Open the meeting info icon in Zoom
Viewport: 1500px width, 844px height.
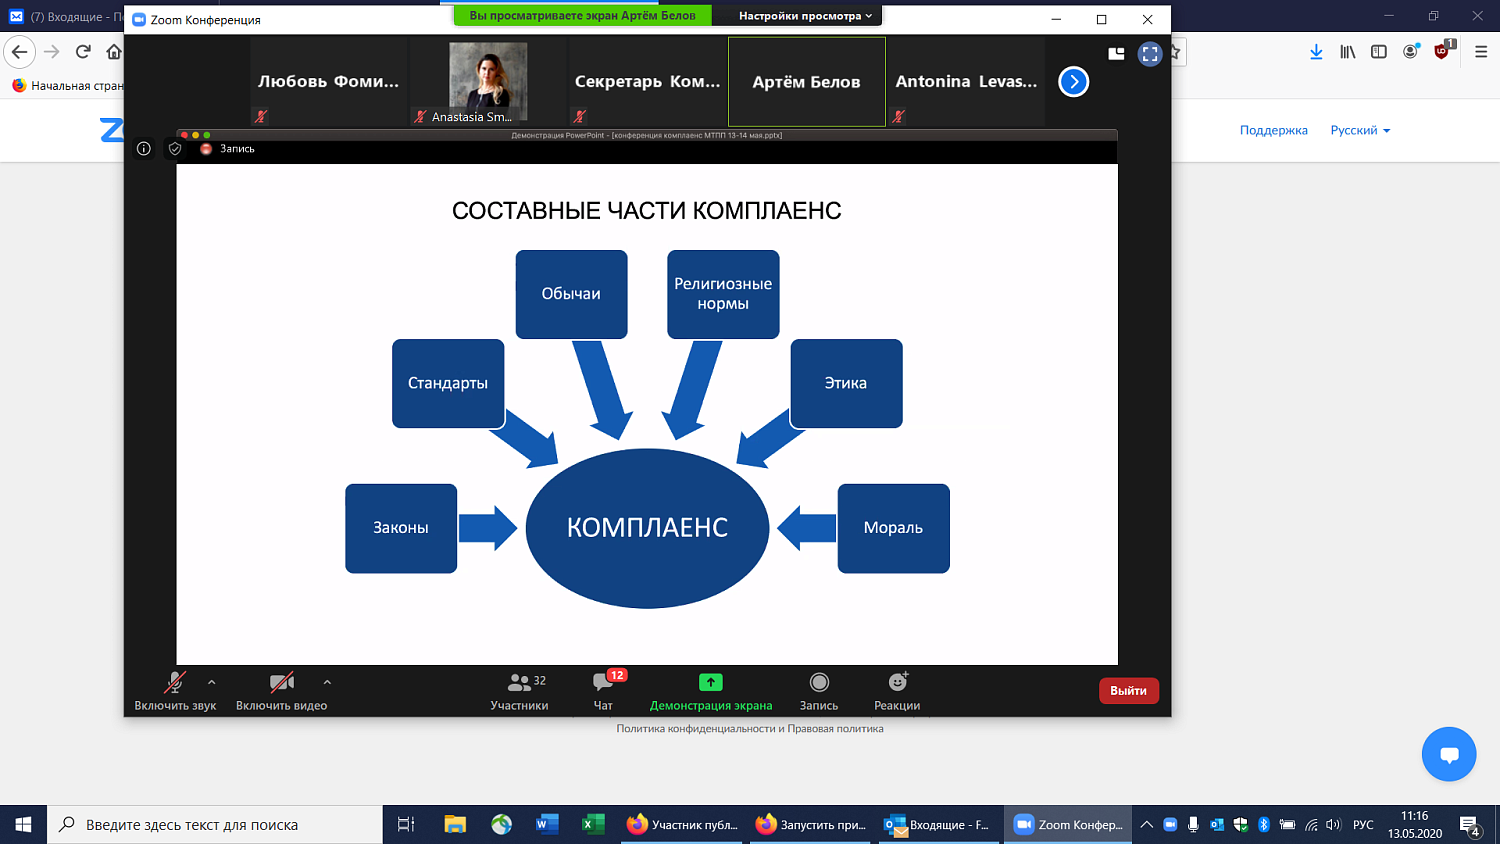coord(144,149)
